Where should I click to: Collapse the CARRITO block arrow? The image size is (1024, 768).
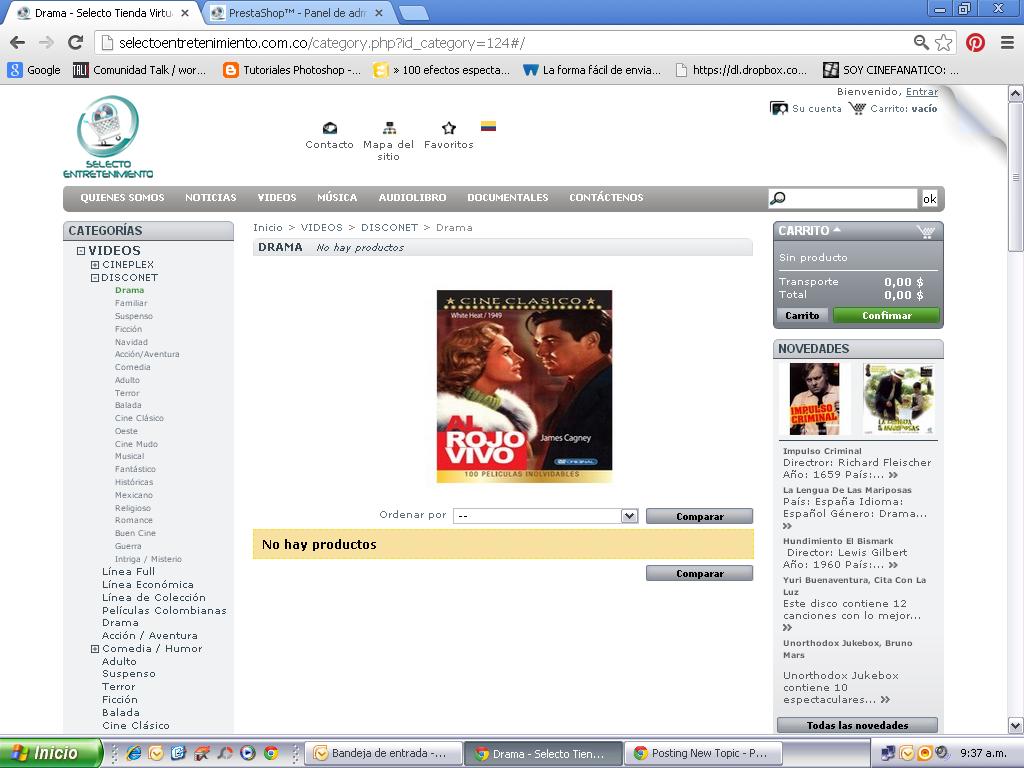point(837,230)
